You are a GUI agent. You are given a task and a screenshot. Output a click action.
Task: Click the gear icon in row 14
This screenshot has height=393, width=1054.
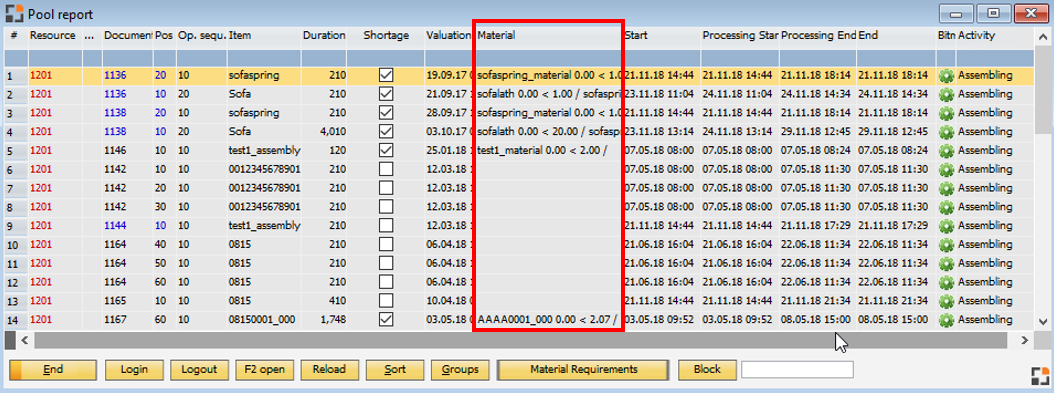946,320
